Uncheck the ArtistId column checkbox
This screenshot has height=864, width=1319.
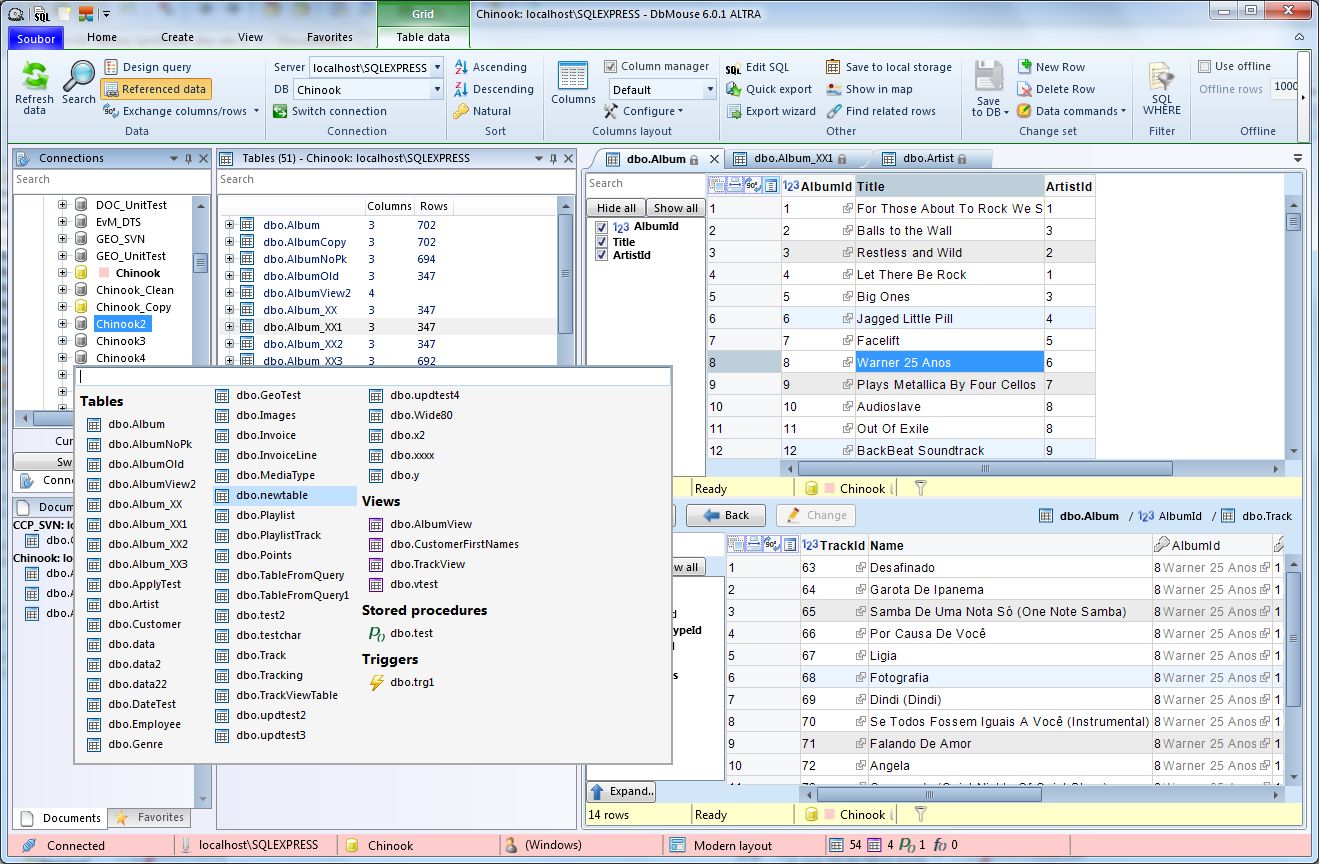click(601, 255)
